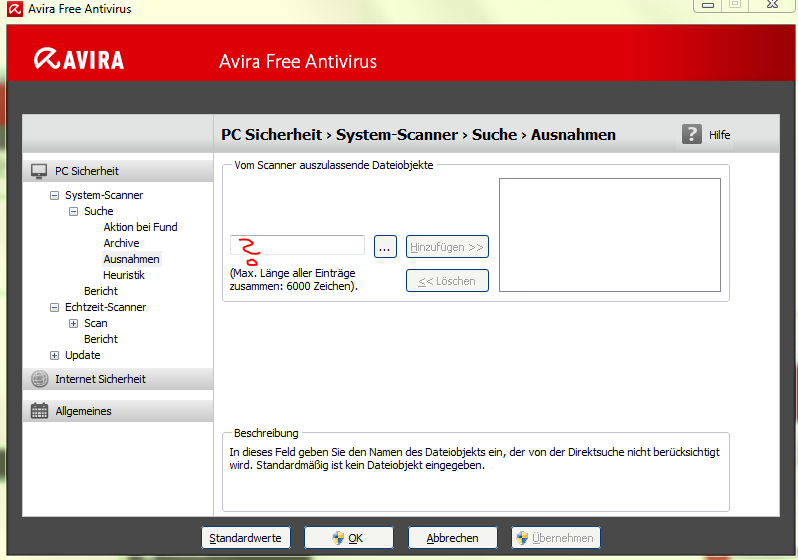Click the Avira umbrella icon in the title bar
The image size is (798, 560).
tap(15, 9)
